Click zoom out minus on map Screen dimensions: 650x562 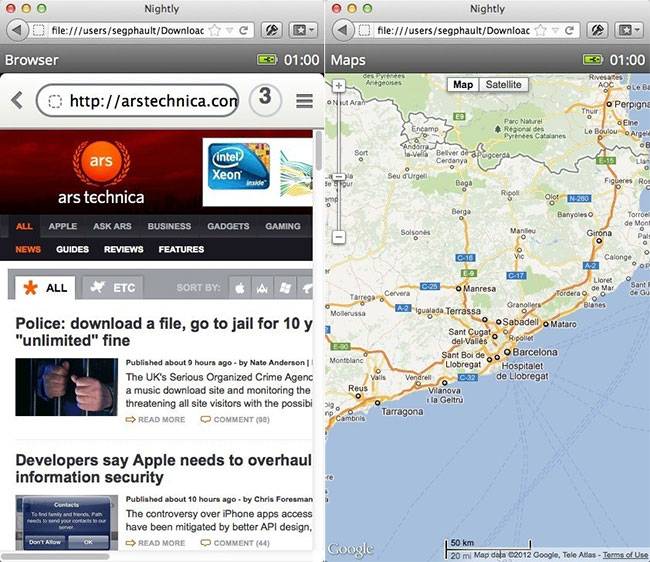coord(338,237)
